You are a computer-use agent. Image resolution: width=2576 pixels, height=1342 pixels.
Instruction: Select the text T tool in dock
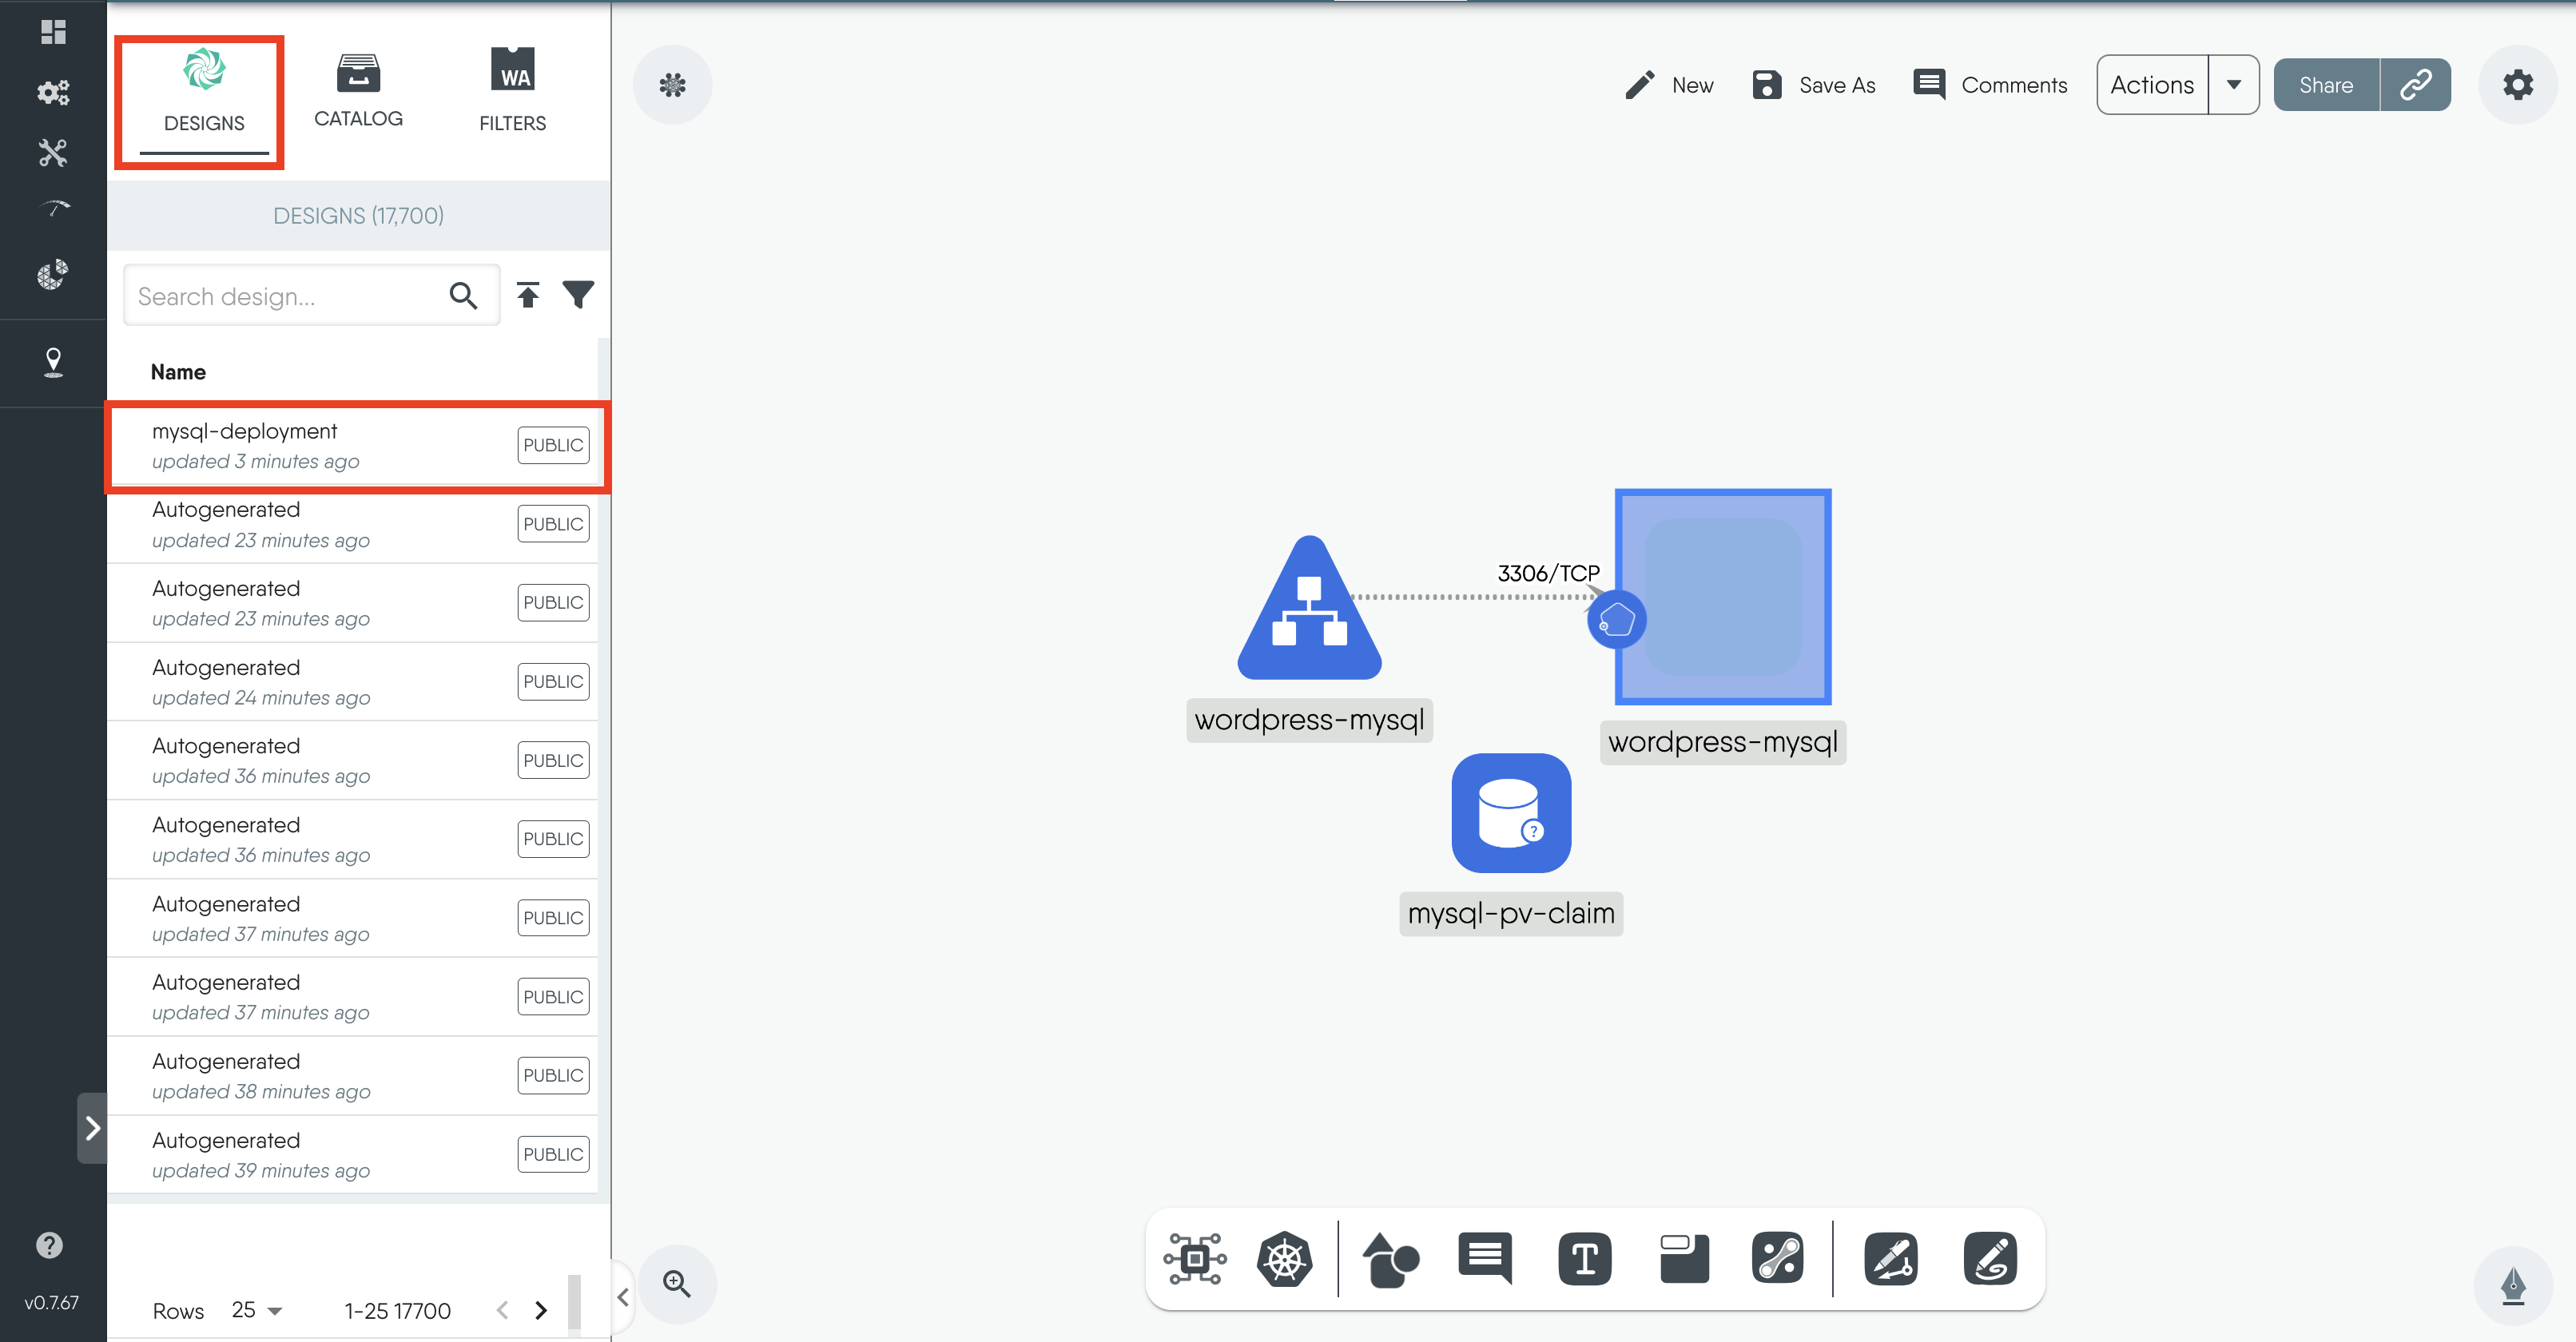[1584, 1259]
